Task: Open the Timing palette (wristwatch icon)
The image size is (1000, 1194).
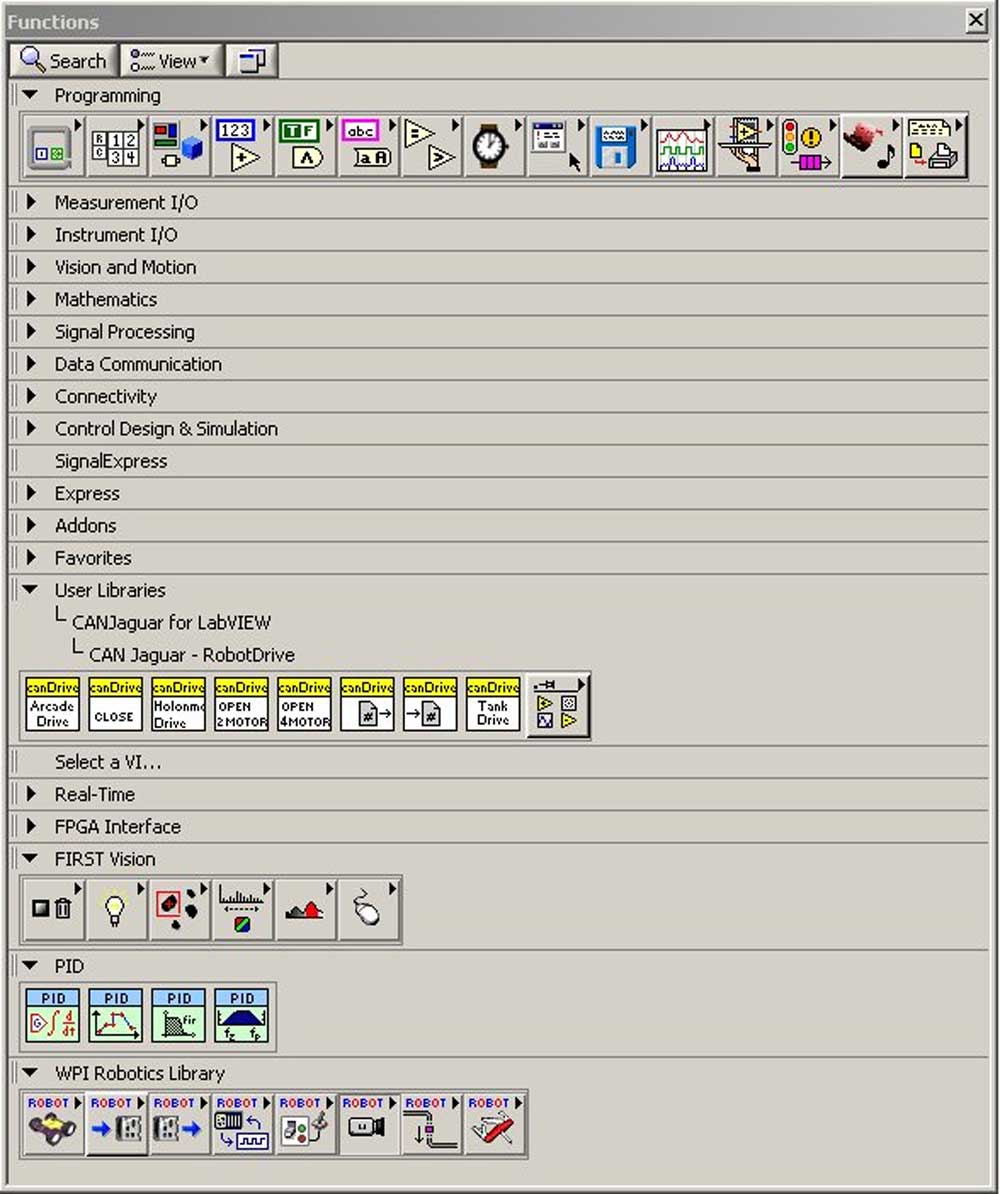Action: pyautogui.click(x=493, y=147)
